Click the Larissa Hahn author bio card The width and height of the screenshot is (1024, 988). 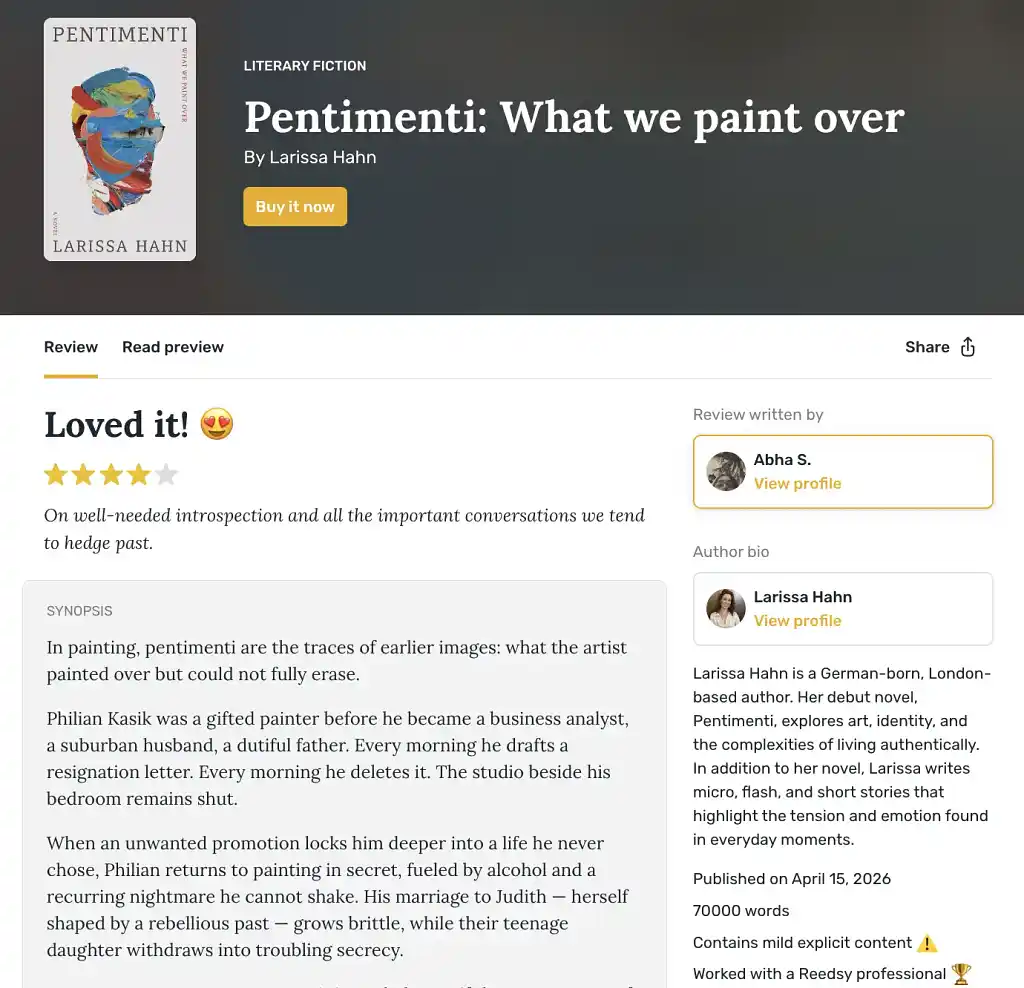click(x=843, y=609)
